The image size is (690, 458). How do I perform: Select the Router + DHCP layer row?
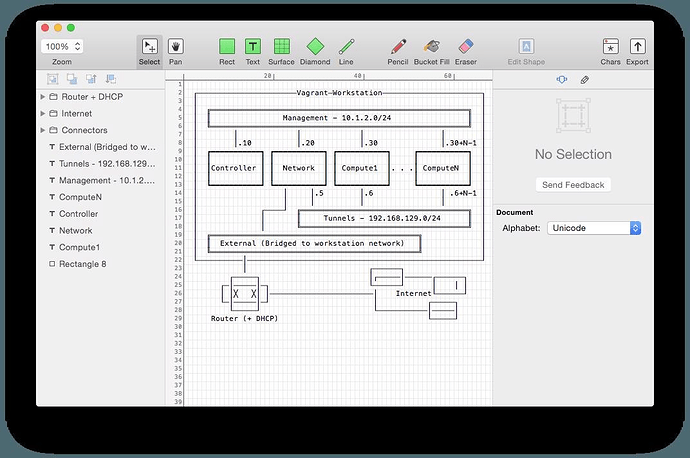pyautogui.click(x=101, y=96)
